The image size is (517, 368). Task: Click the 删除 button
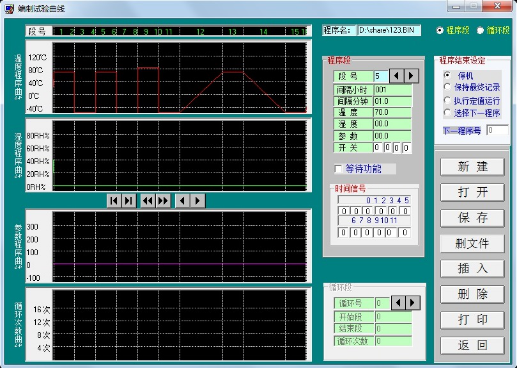coord(472,294)
